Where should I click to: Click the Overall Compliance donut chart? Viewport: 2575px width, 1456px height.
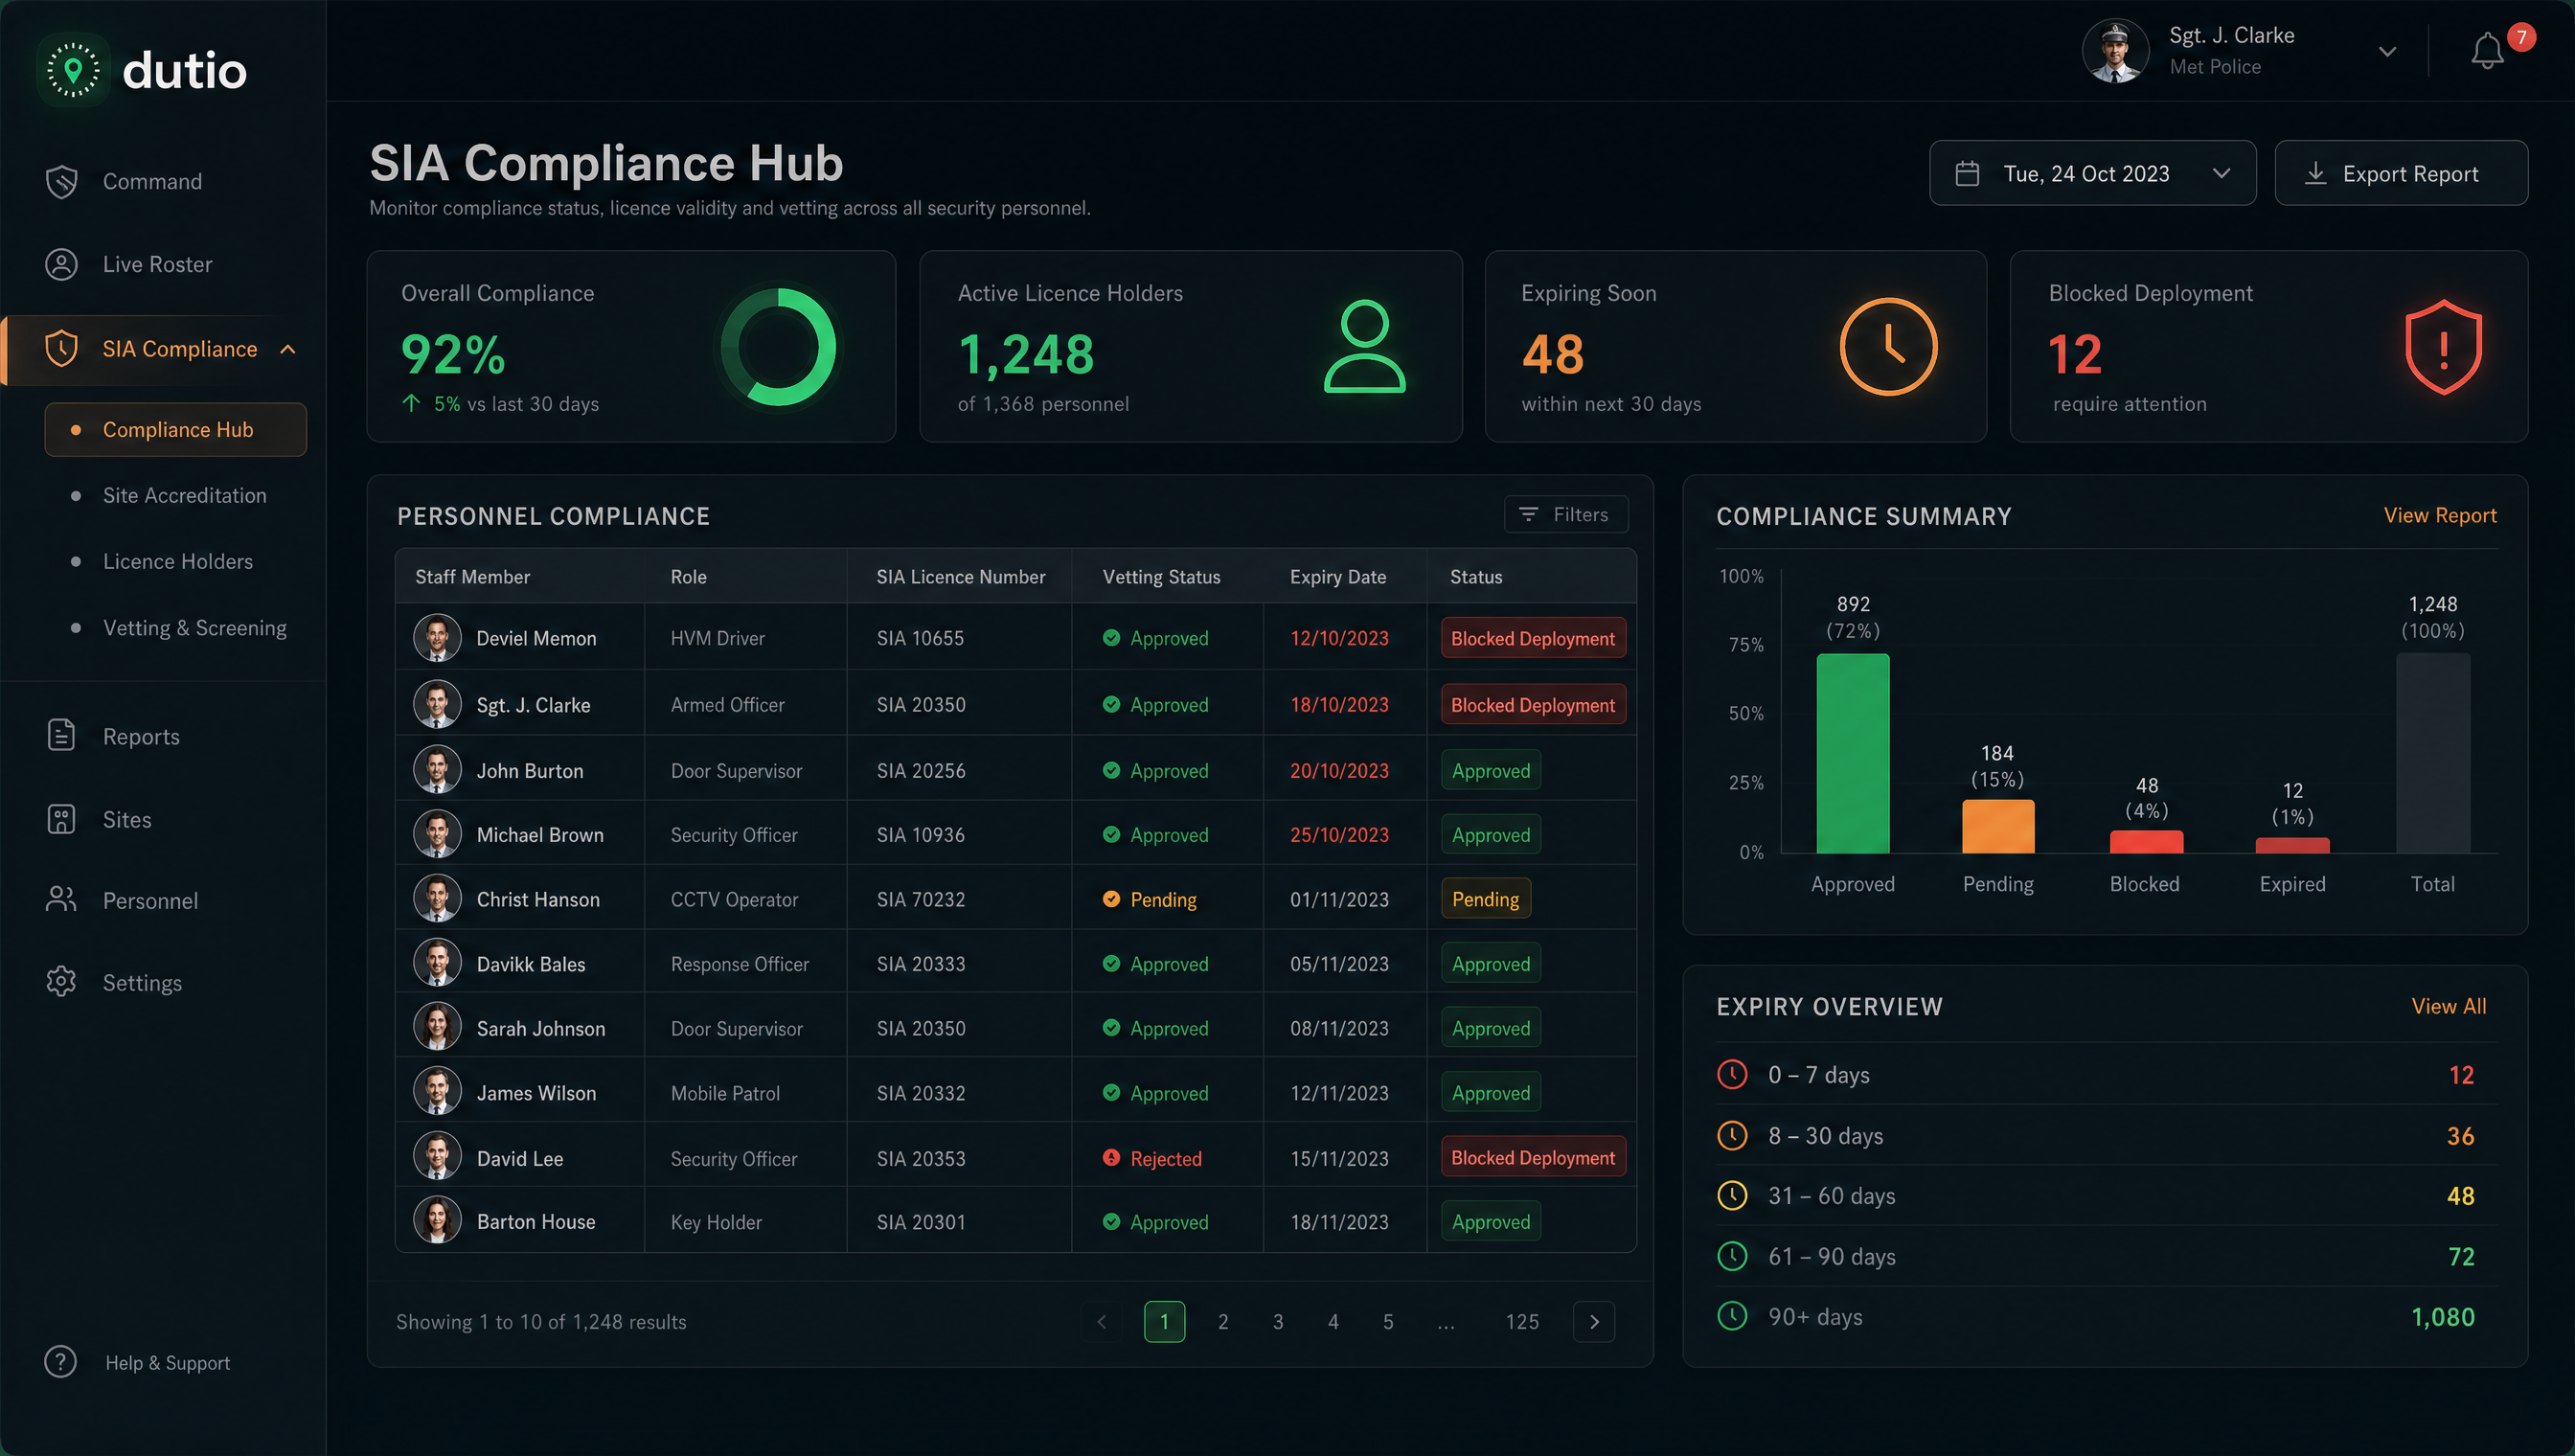click(777, 347)
